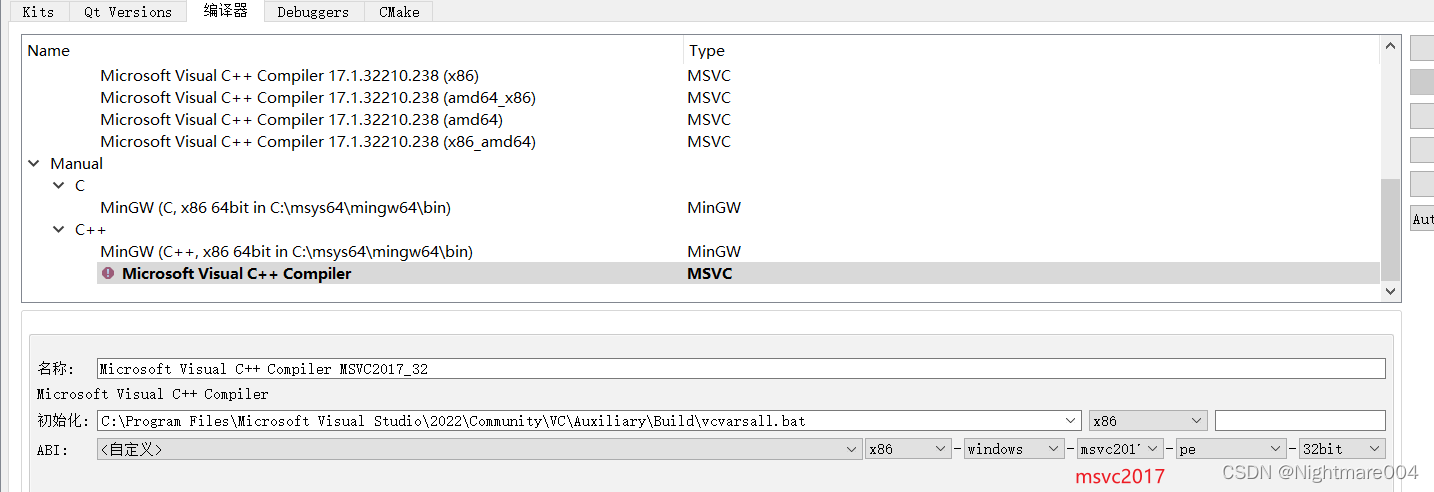Viewport: 1434px width, 492px height.
Task: Open the ABI x86 architecture dropdown
Action: 908,449
